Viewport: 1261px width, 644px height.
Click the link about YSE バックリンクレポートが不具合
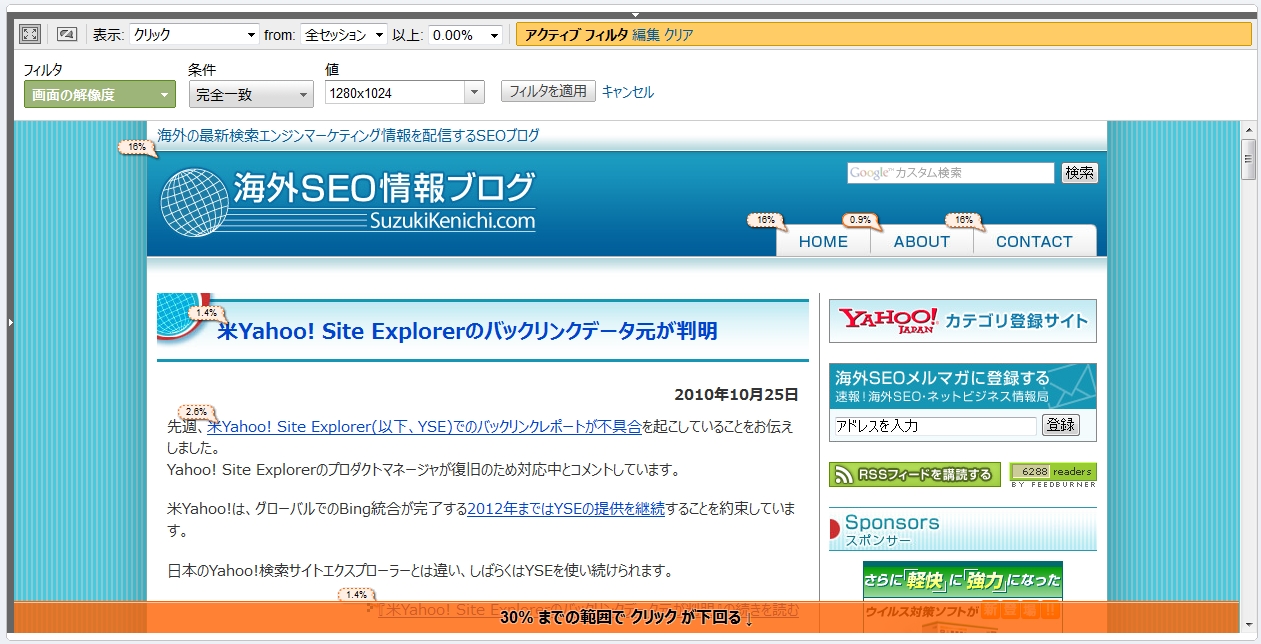(x=424, y=426)
